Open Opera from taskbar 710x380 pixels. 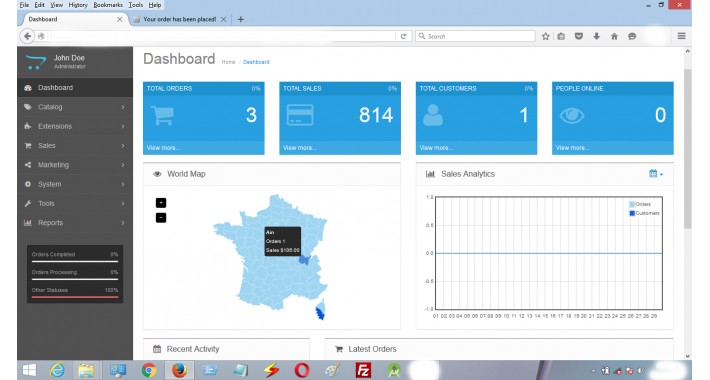(x=302, y=370)
